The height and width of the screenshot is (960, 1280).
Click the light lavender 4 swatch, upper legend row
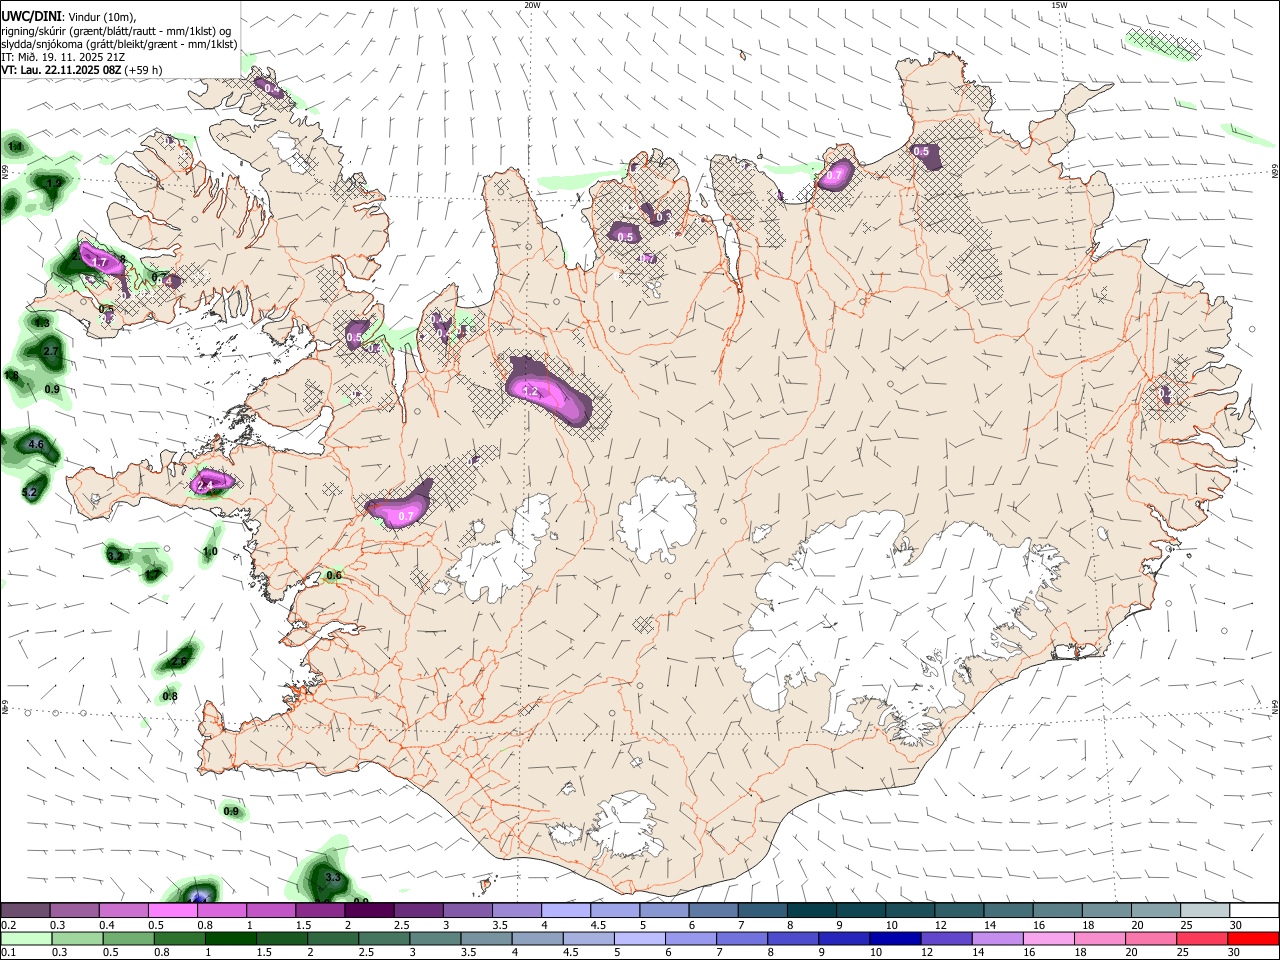point(566,910)
